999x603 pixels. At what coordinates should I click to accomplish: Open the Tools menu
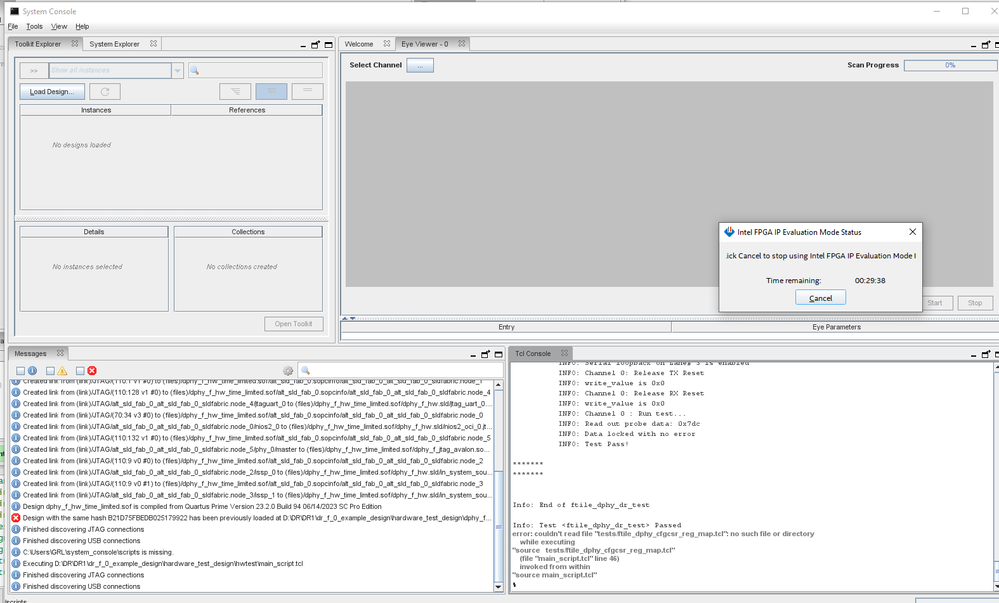click(x=34, y=26)
